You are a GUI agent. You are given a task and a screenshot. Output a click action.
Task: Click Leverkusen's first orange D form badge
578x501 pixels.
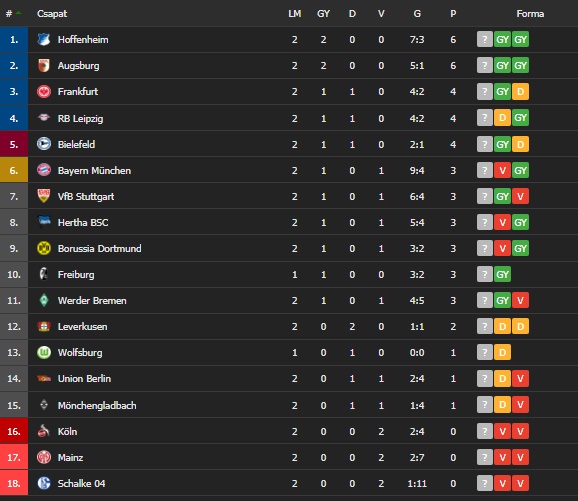[x=502, y=326]
